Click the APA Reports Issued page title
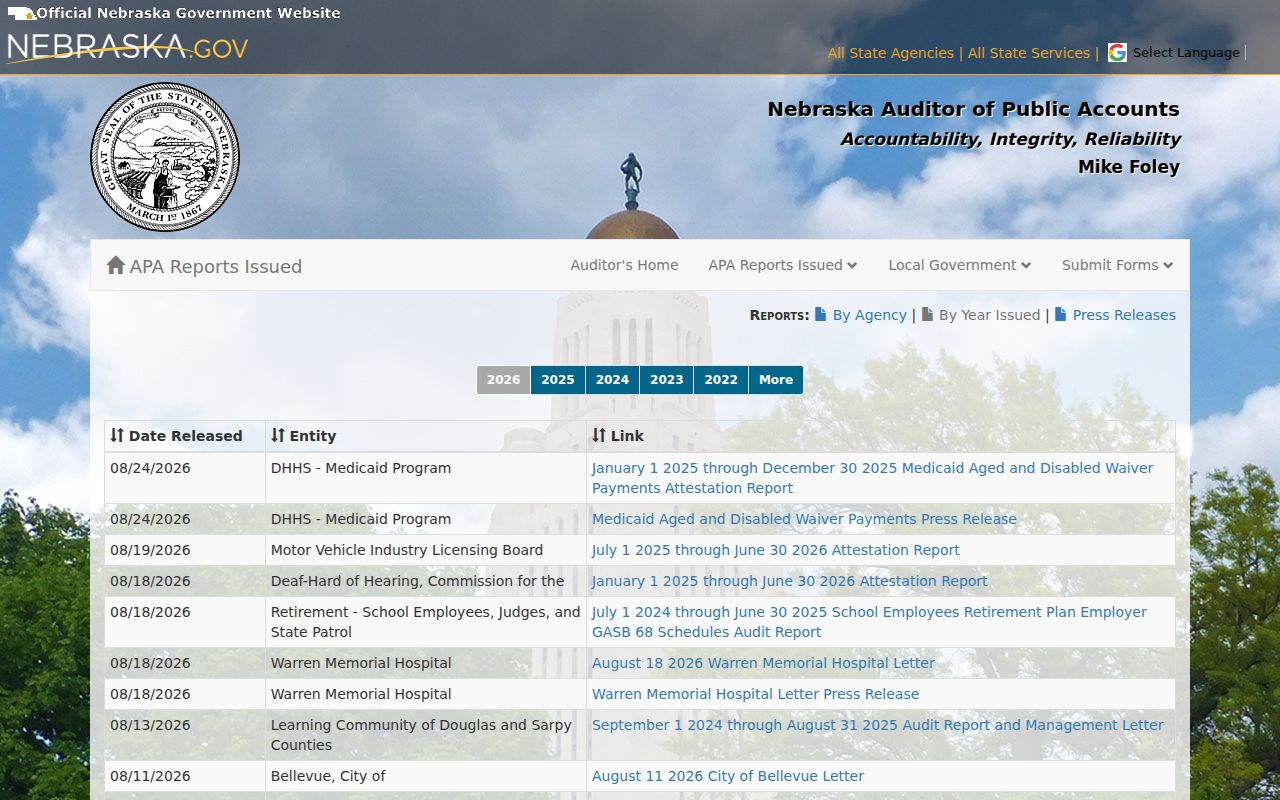Screen dimensions: 1280x800 click(216, 266)
